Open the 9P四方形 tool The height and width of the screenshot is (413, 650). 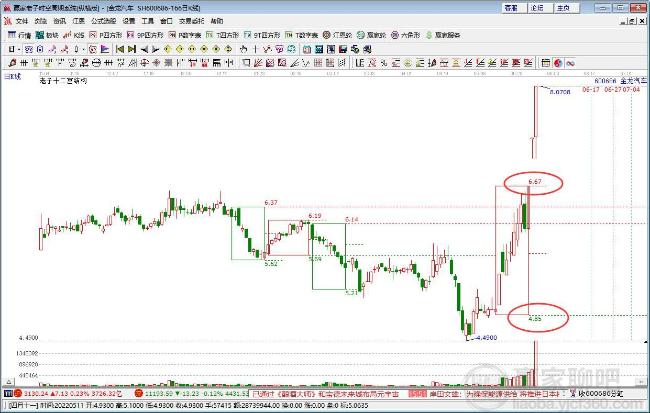145,35
